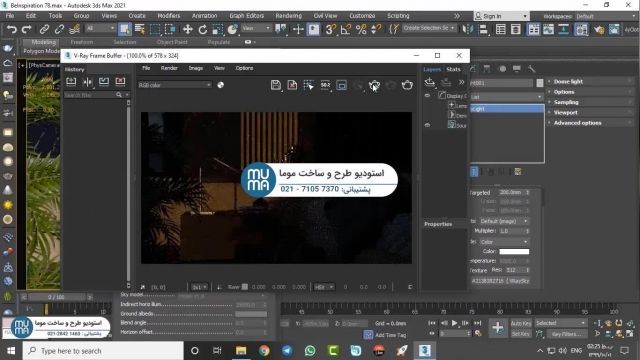Click the Clear image icon in frame buffer
Image resolution: width=640 pixels, height=360 pixels.
[x=292, y=85]
